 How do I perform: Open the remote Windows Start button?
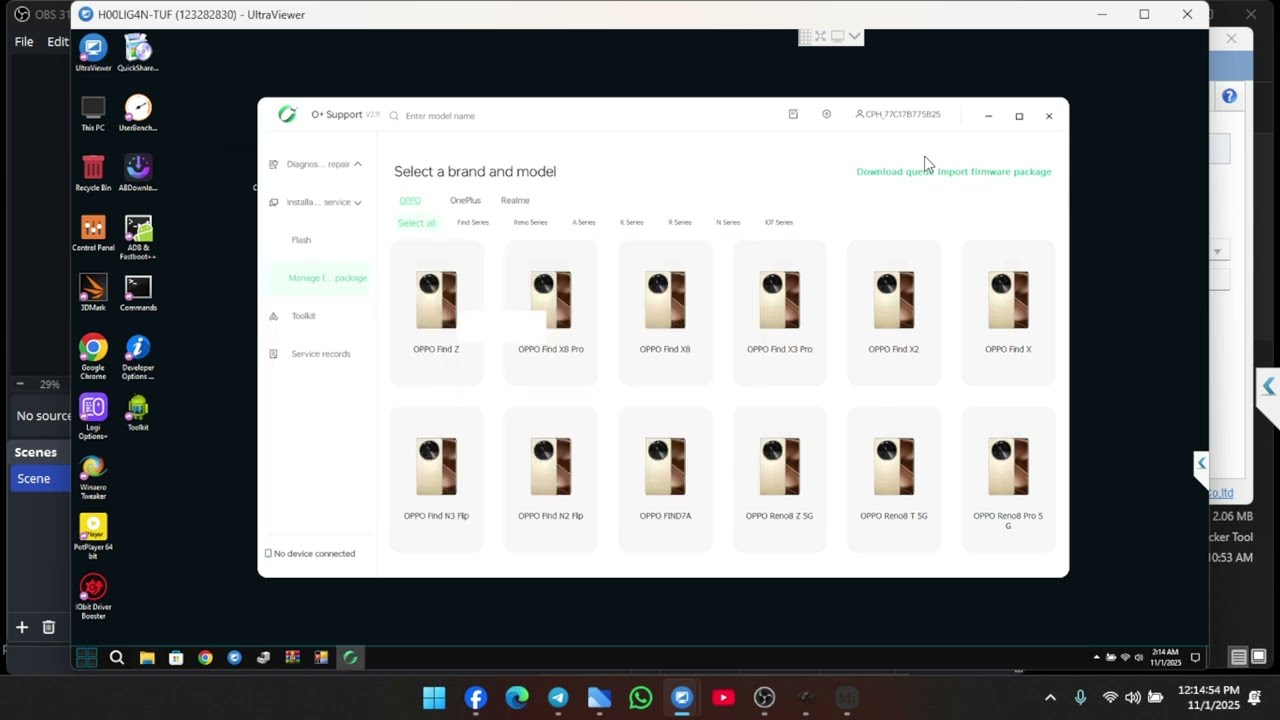pyautogui.click(x=86, y=657)
